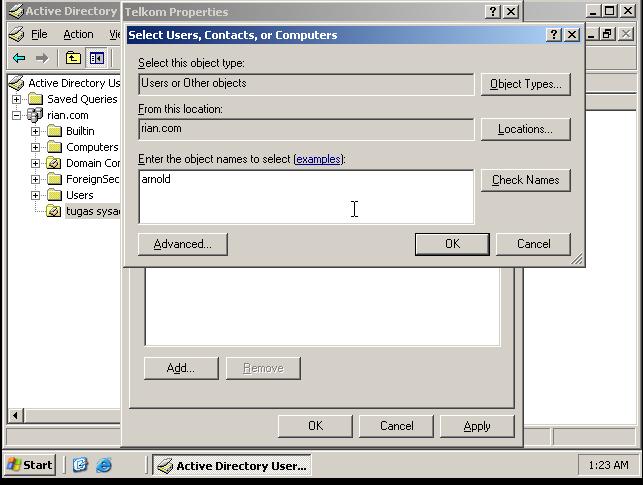Screen dimensions: 643x485
Task: Select the tugas sysadmin tree label
Action: [93, 211]
